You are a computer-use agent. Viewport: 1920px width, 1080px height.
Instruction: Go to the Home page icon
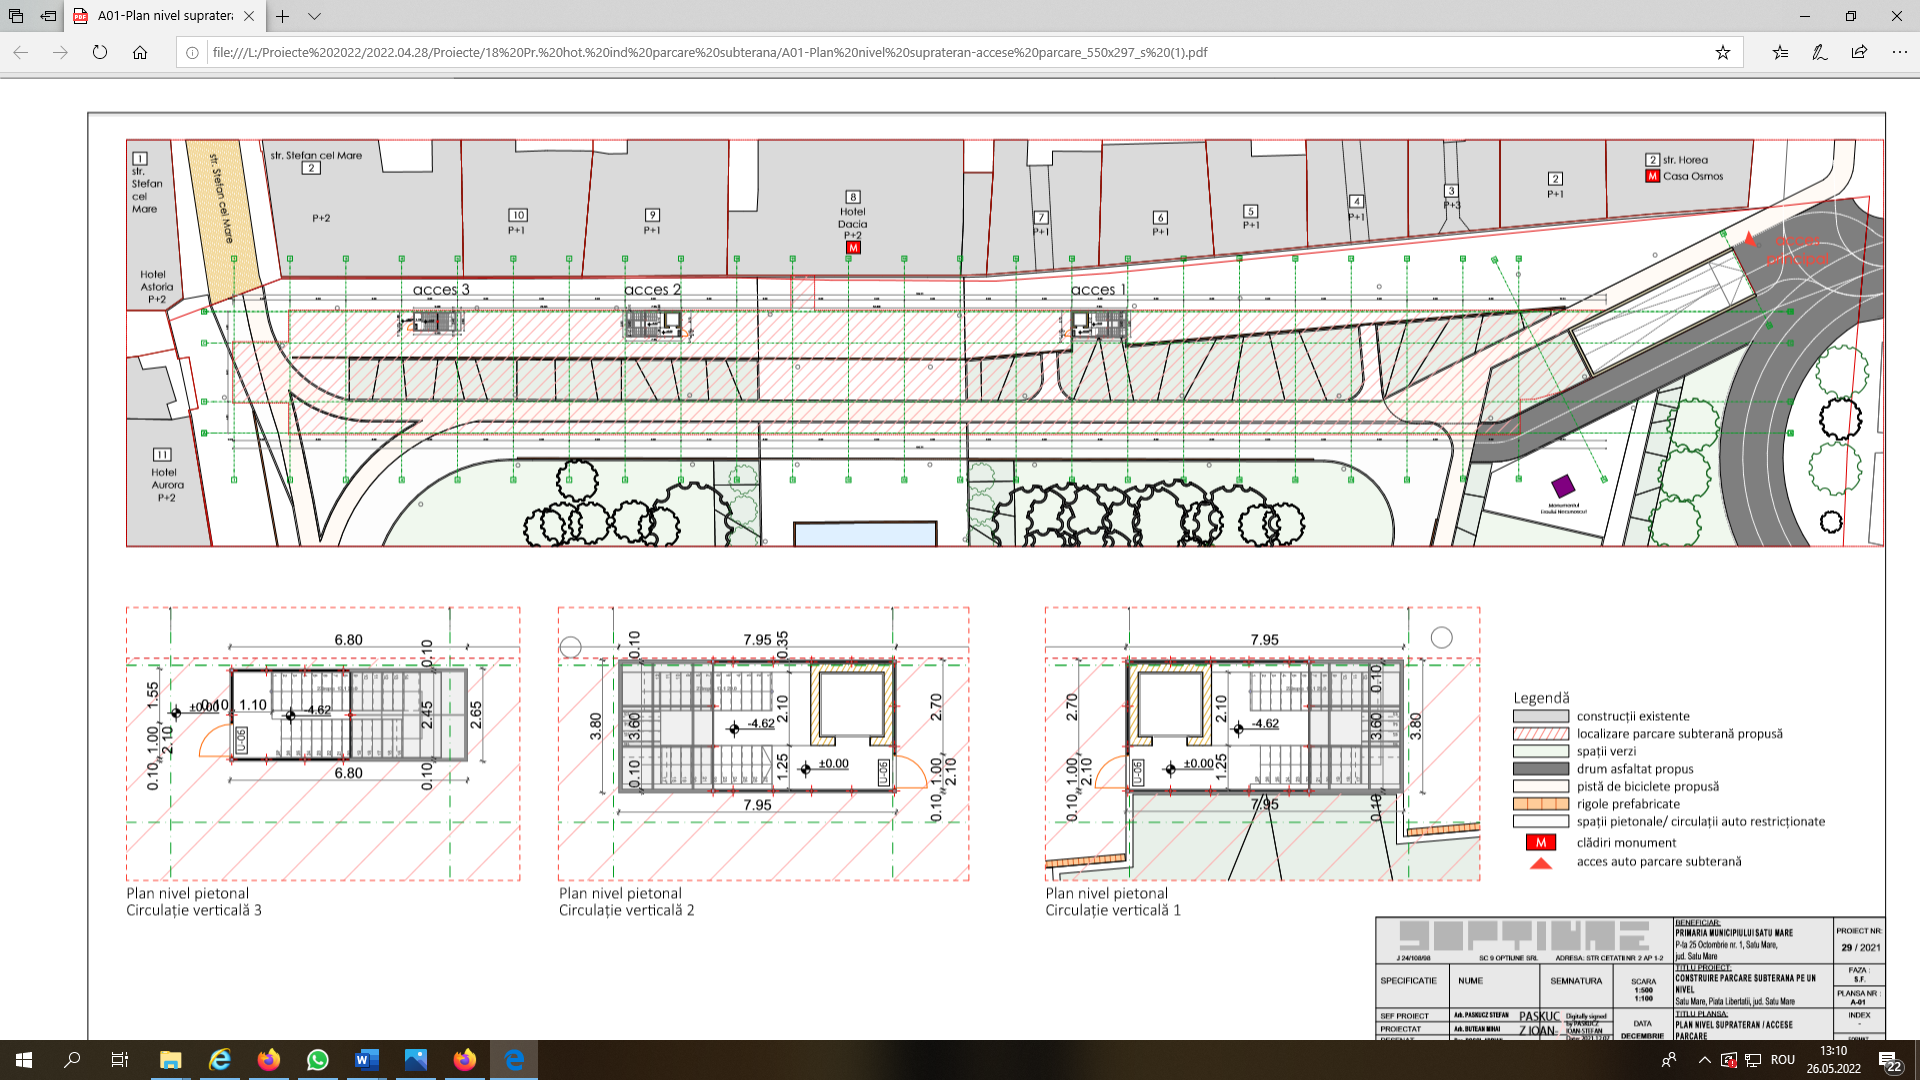coord(140,52)
